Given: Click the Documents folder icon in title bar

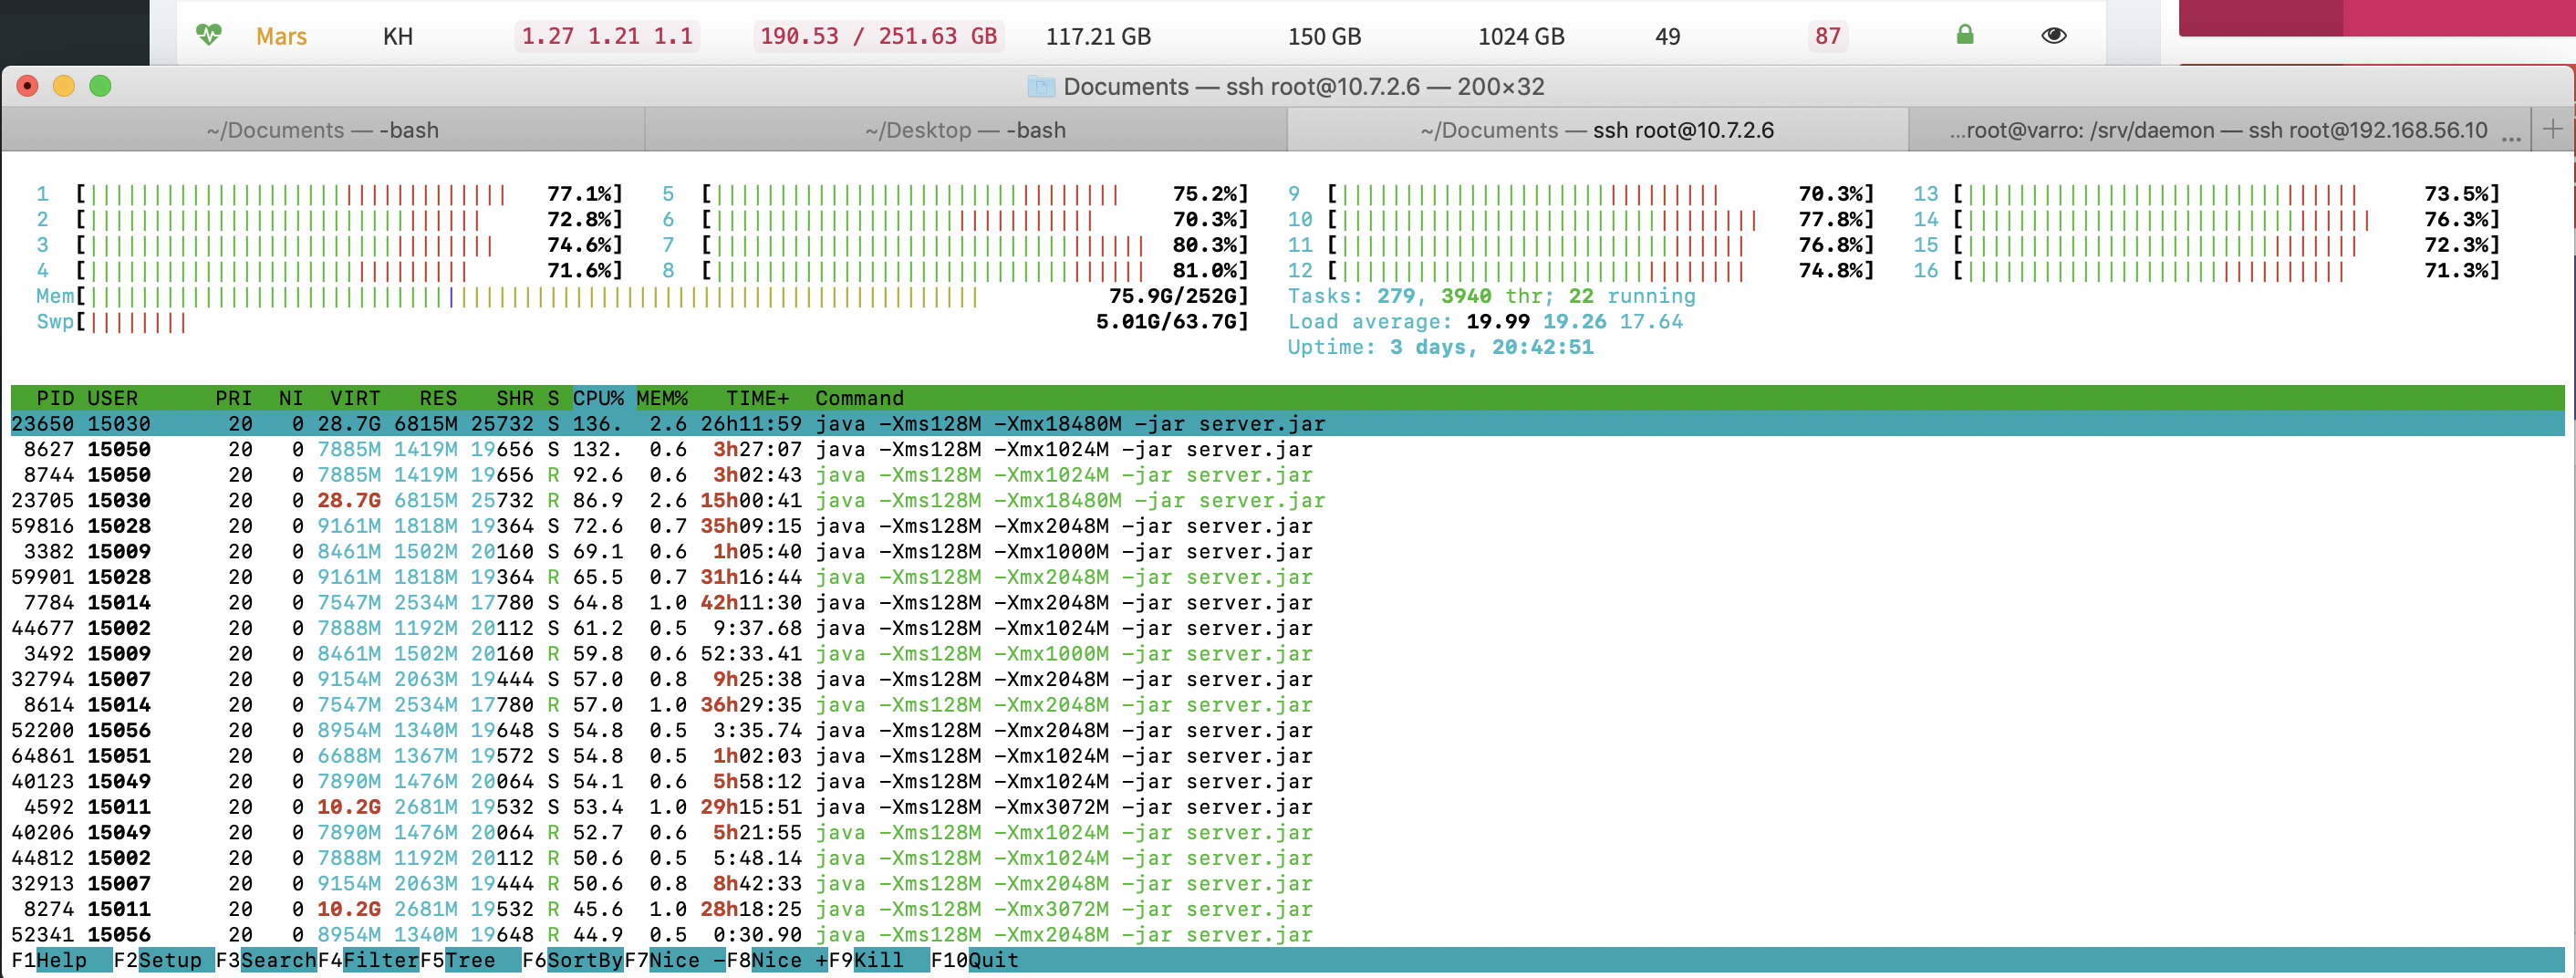Looking at the screenshot, I should 1040,87.
